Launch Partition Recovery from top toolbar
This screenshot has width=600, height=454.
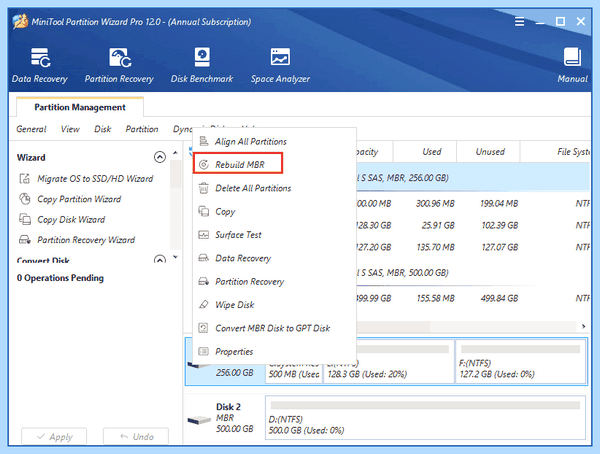click(x=119, y=65)
